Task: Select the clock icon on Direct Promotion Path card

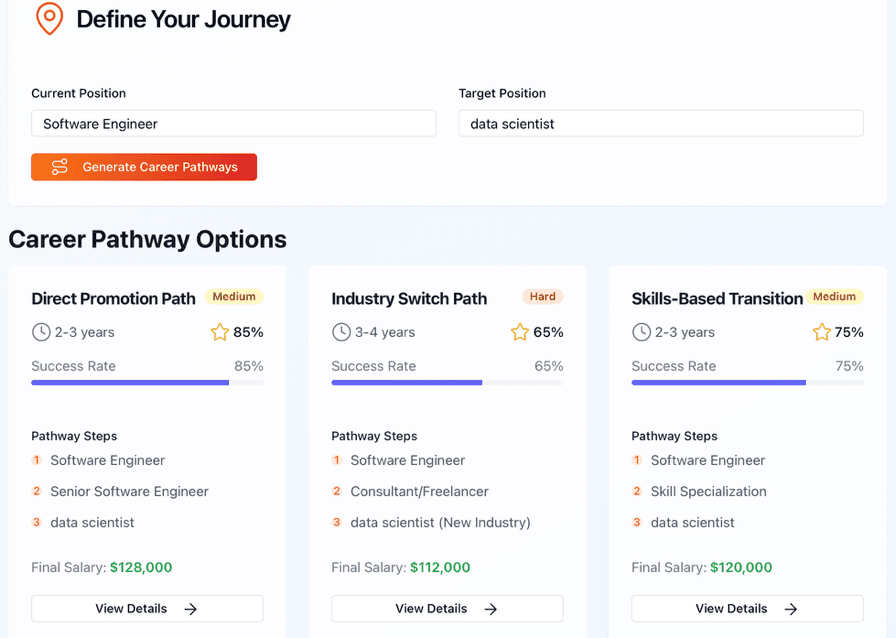Action: coord(40,331)
